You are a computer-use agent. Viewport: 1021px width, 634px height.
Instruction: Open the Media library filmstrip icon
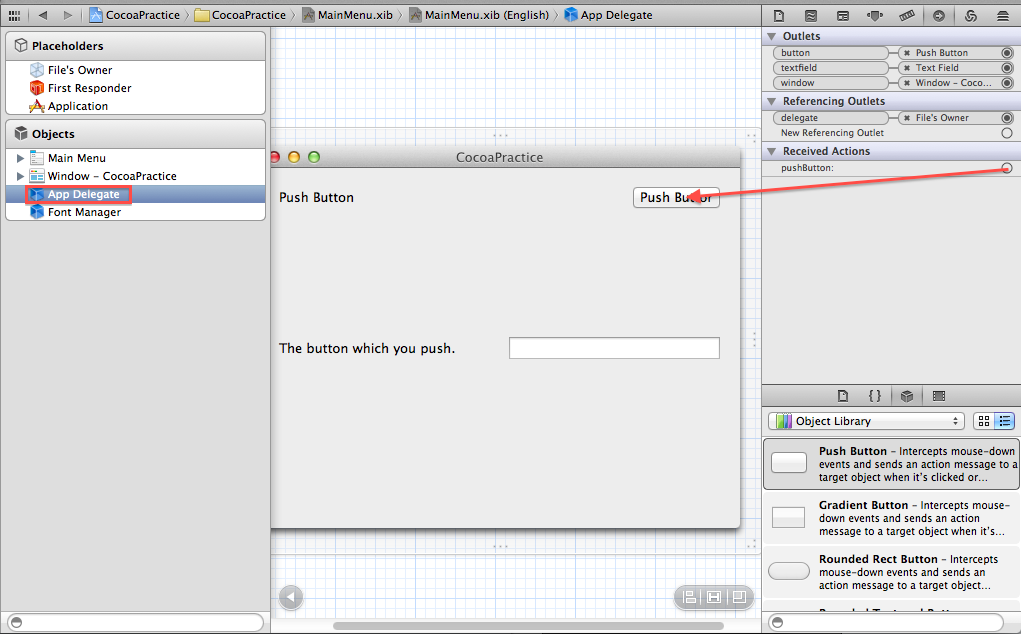click(x=938, y=396)
